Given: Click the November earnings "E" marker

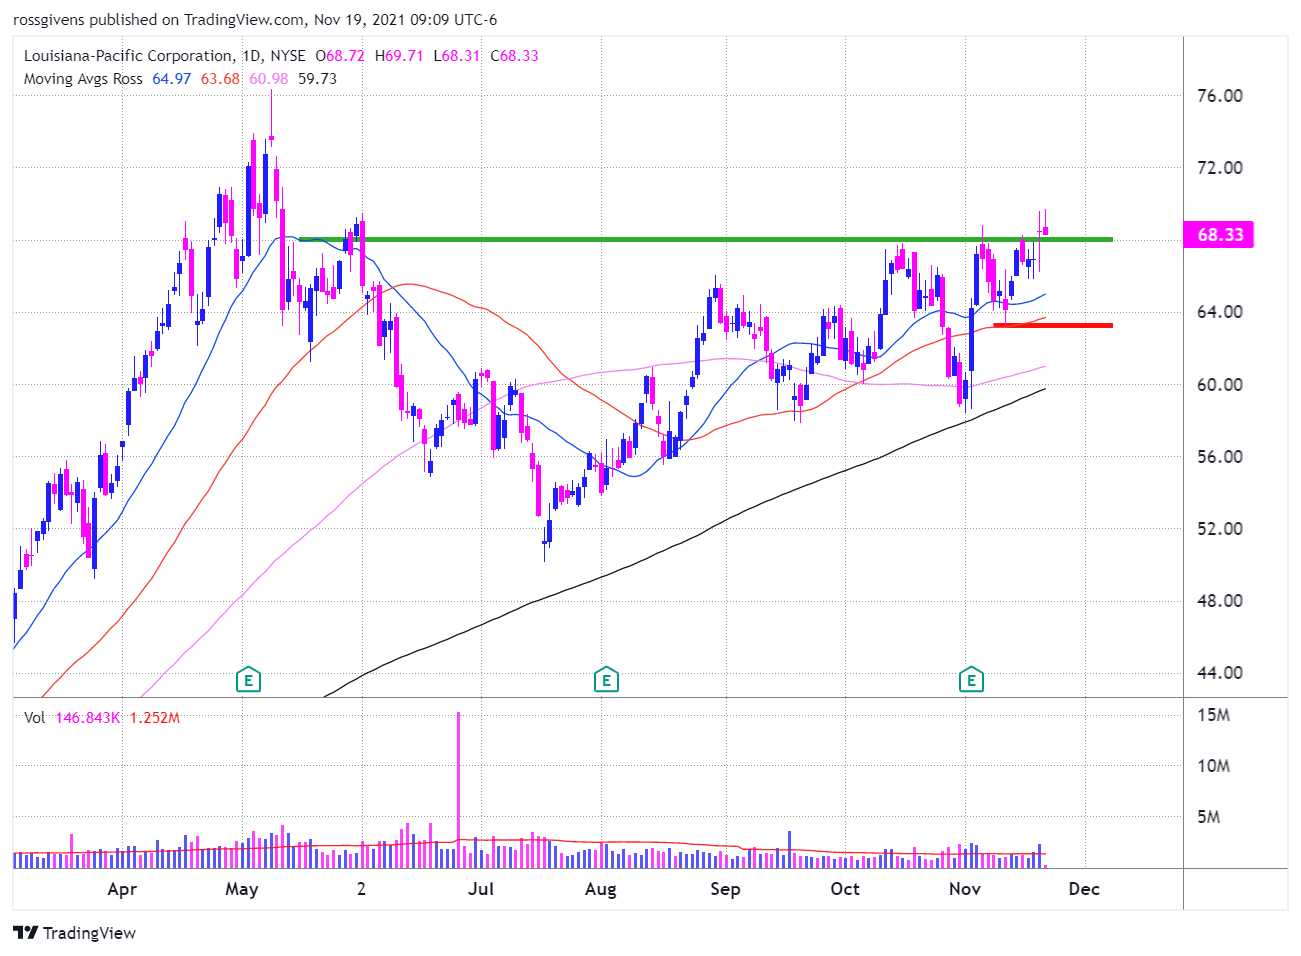Looking at the screenshot, I should (969, 679).
